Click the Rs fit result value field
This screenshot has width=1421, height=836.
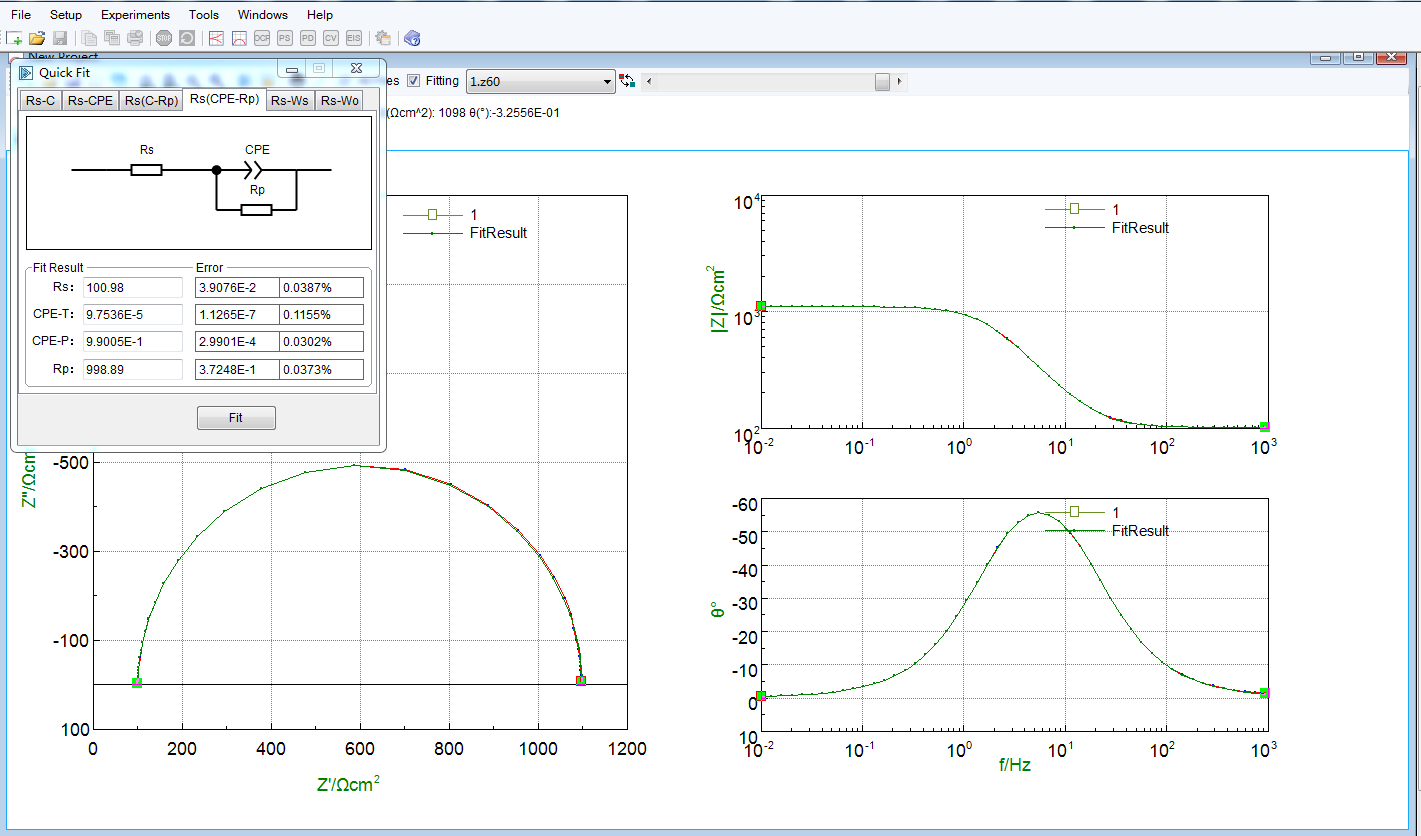coord(133,288)
